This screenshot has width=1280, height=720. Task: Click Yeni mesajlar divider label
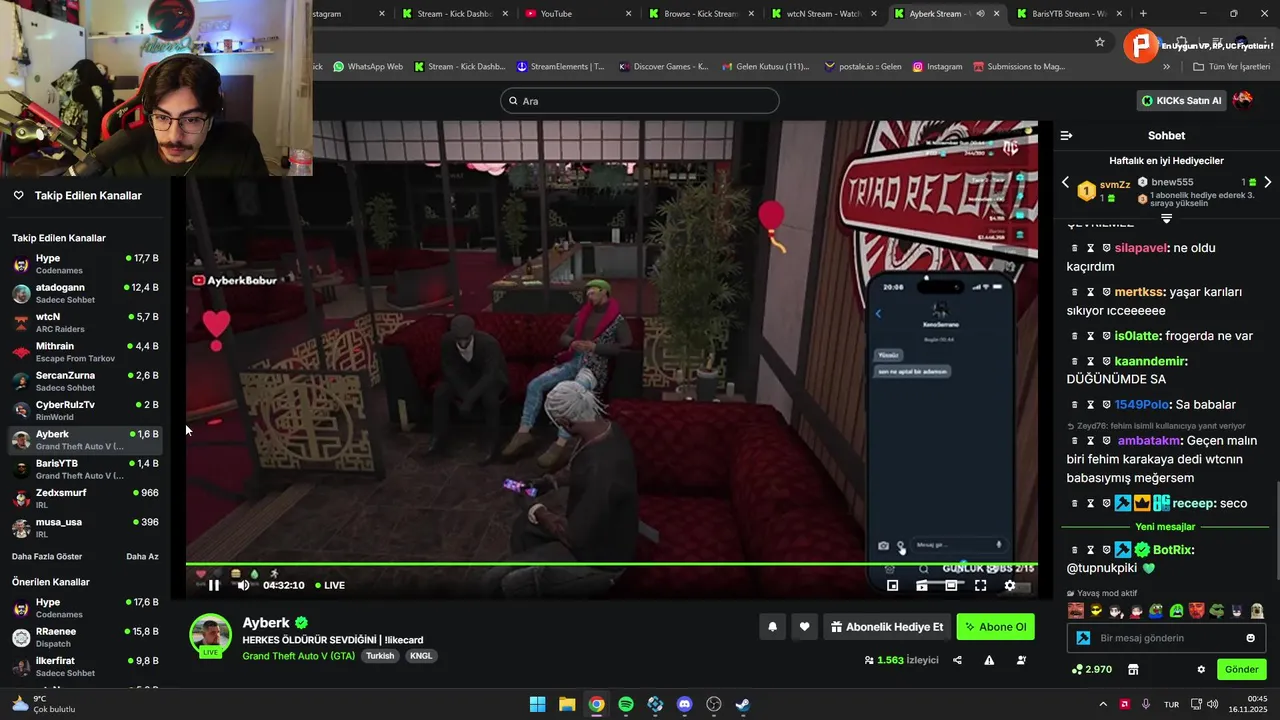(1165, 527)
